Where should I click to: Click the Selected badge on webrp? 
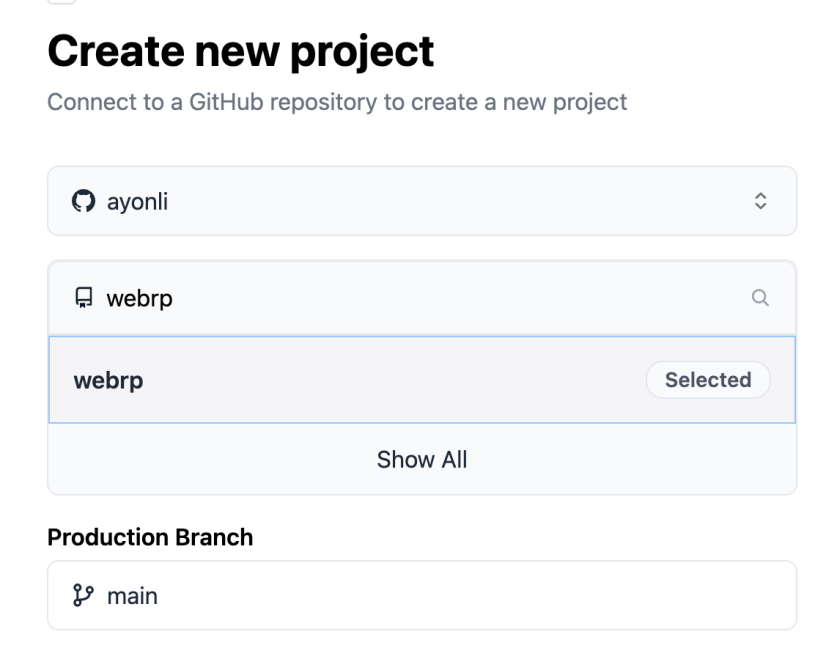tap(708, 380)
